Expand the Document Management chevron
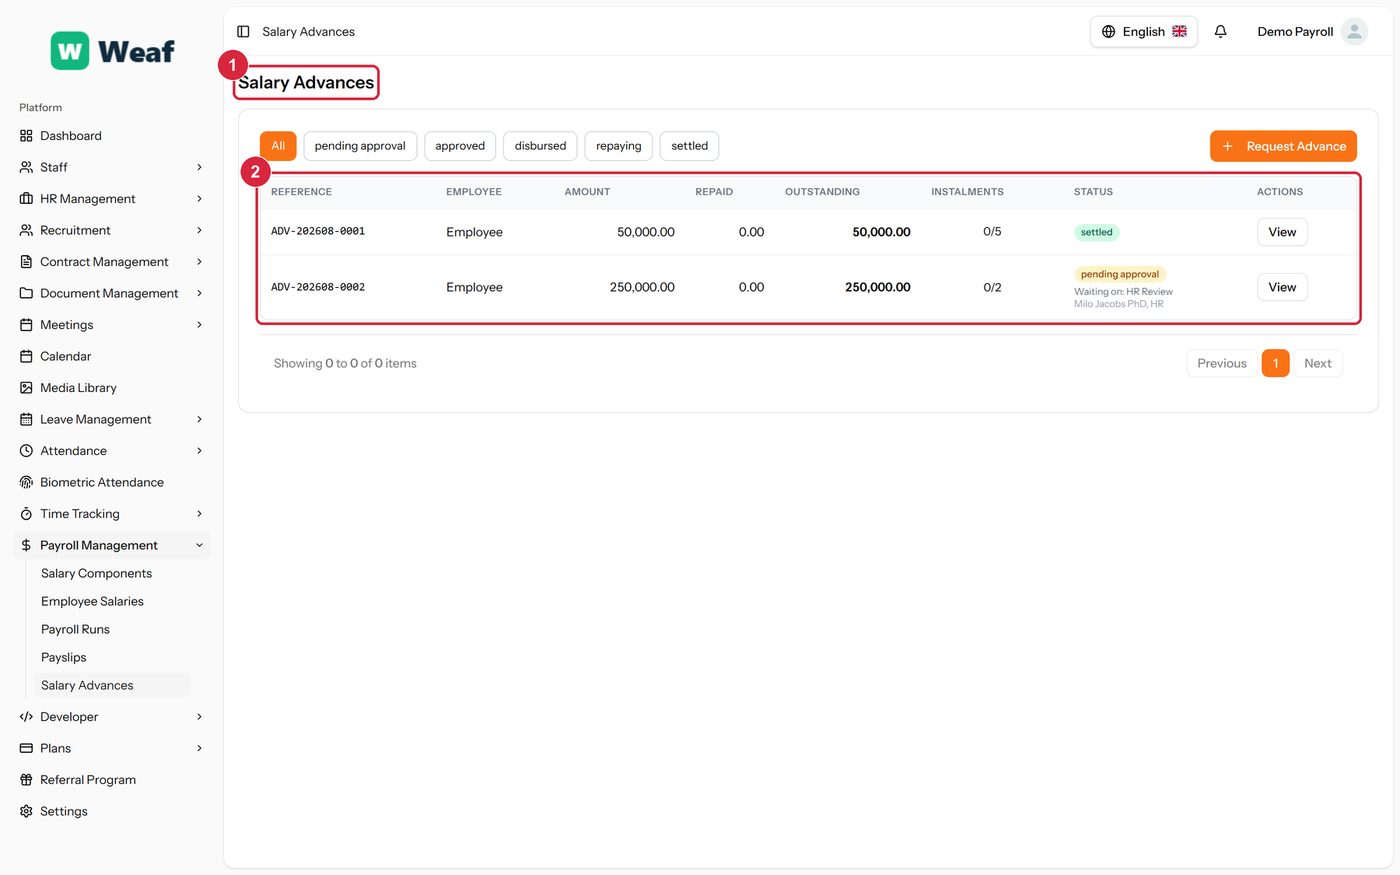The width and height of the screenshot is (1400, 875). click(x=199, y=293)
